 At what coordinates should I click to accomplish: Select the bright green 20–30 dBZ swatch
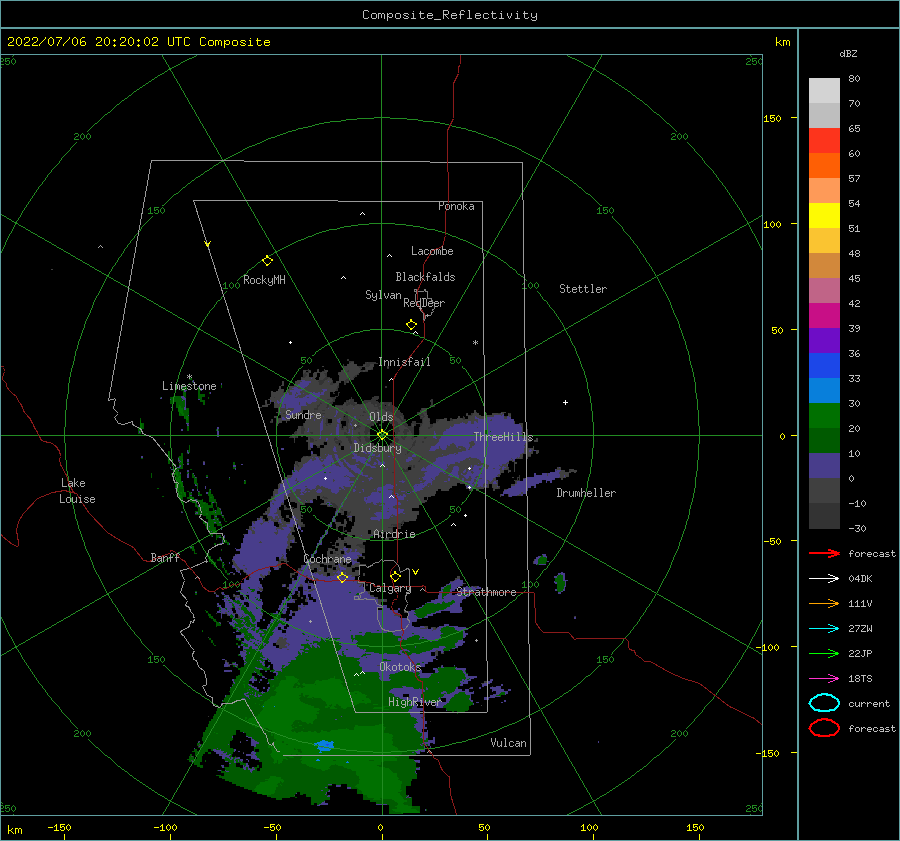click(824, 416)
